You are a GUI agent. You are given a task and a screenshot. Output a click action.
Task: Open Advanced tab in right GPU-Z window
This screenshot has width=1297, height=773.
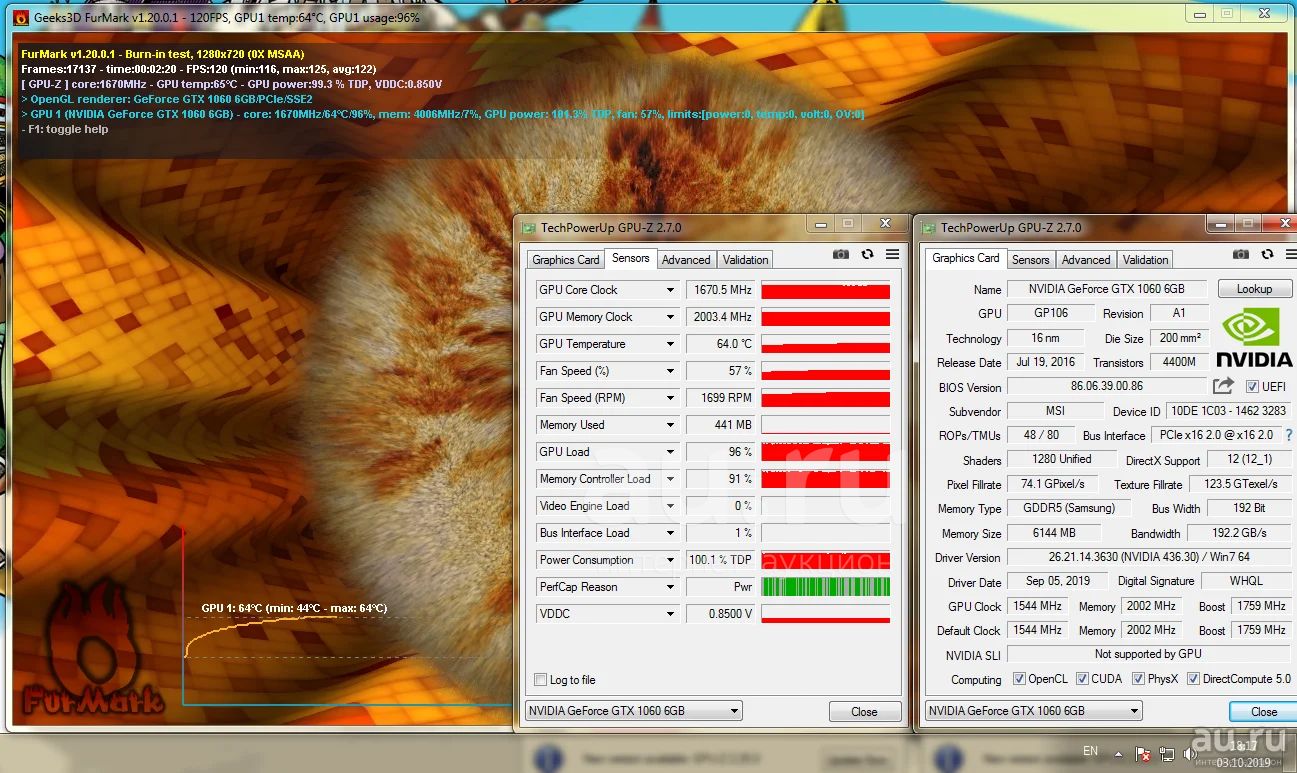(x=1086, y=260)
